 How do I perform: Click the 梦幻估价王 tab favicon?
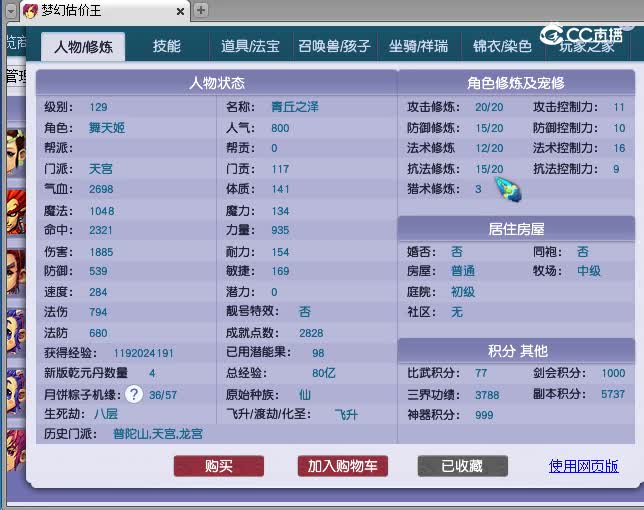30,11
